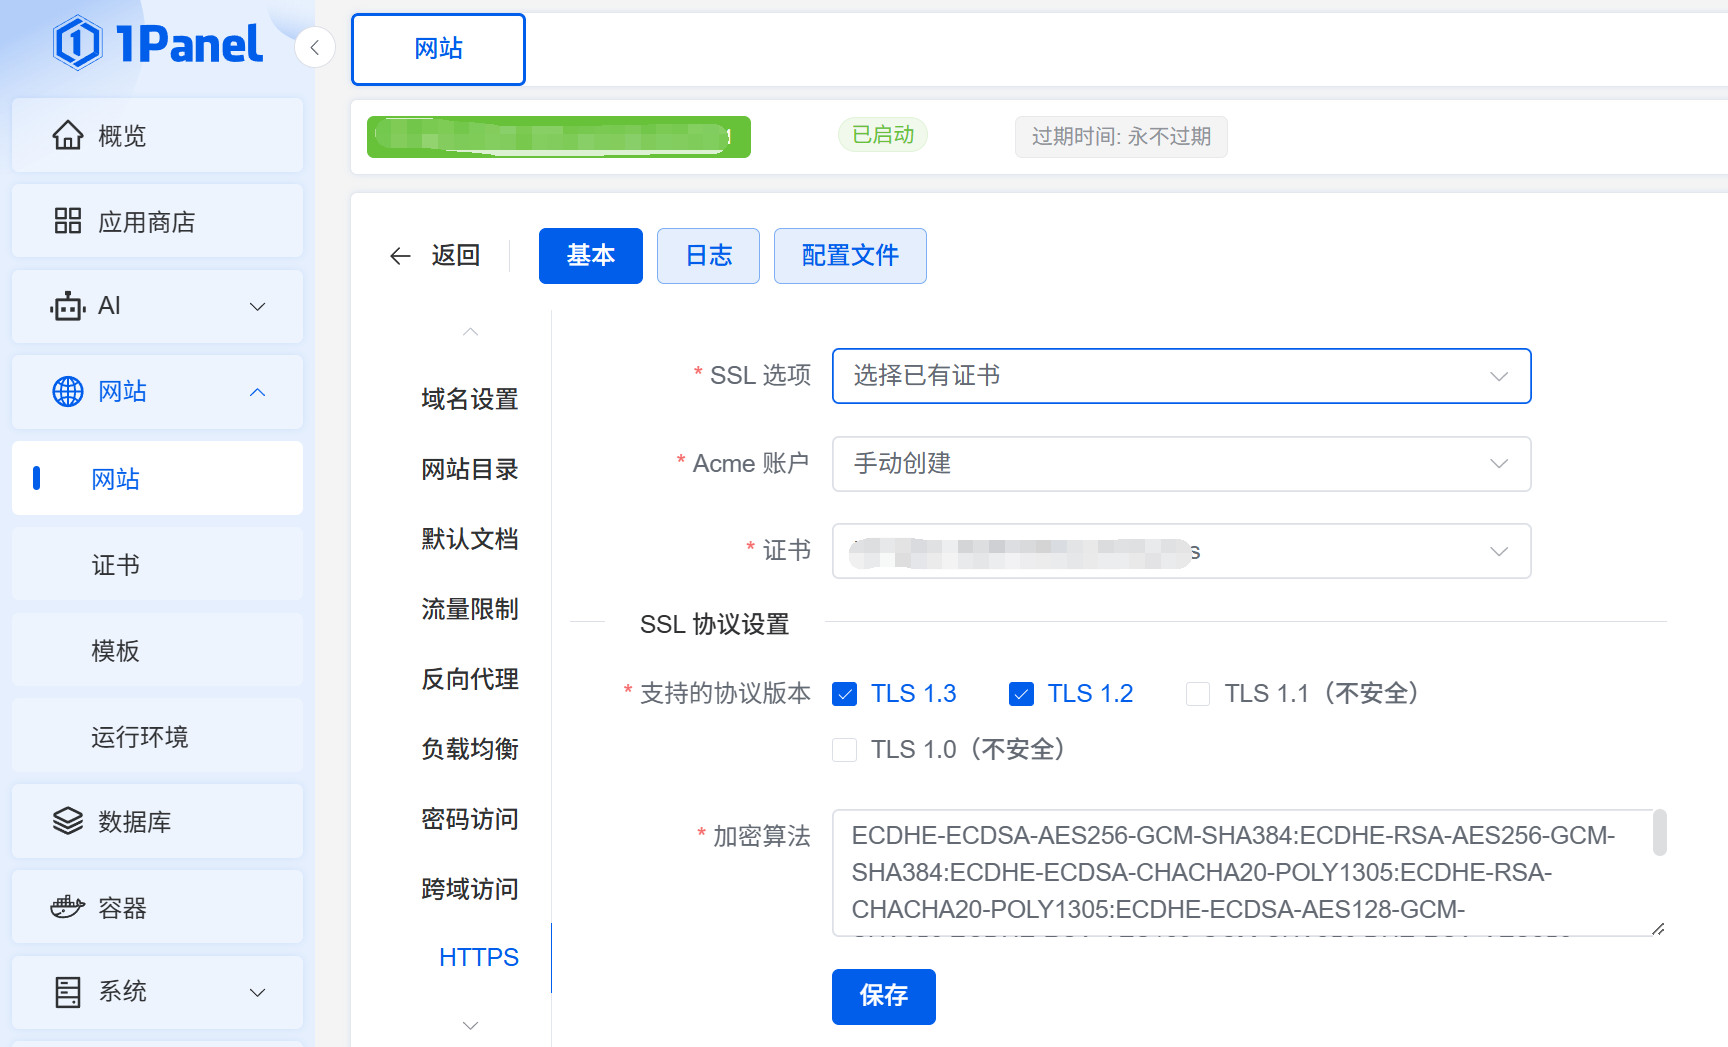This screenshot has height=1047, width=1728.
Task: Open the 跨域访问 settings section
Action: coord(469,890)
